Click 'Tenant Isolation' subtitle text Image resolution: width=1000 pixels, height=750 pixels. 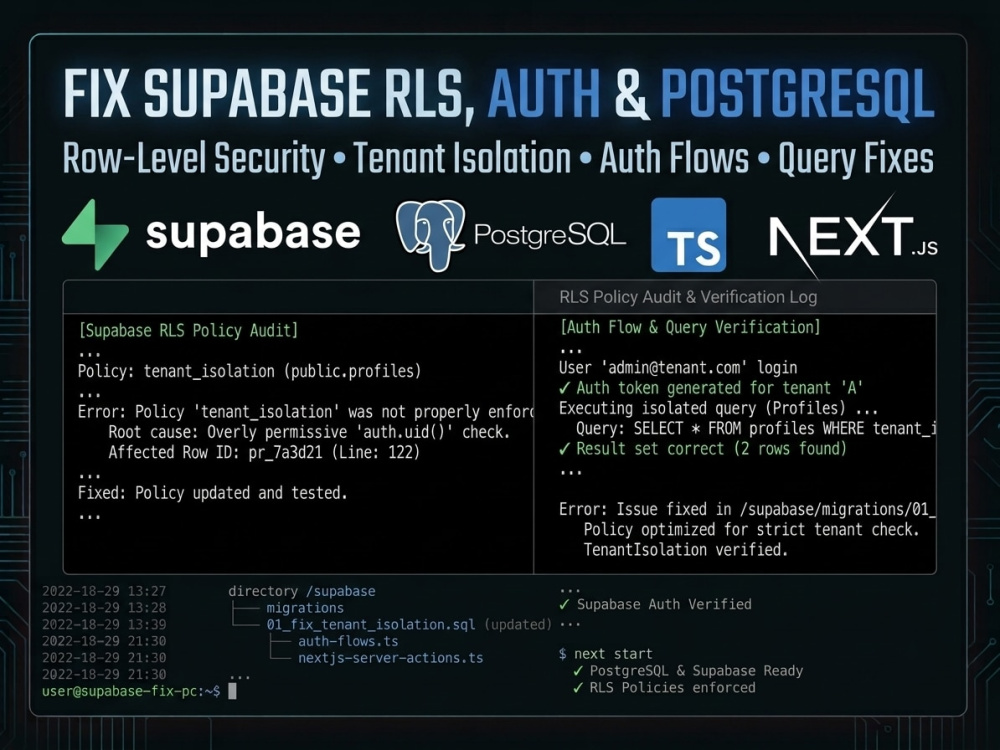coord(462,158)
